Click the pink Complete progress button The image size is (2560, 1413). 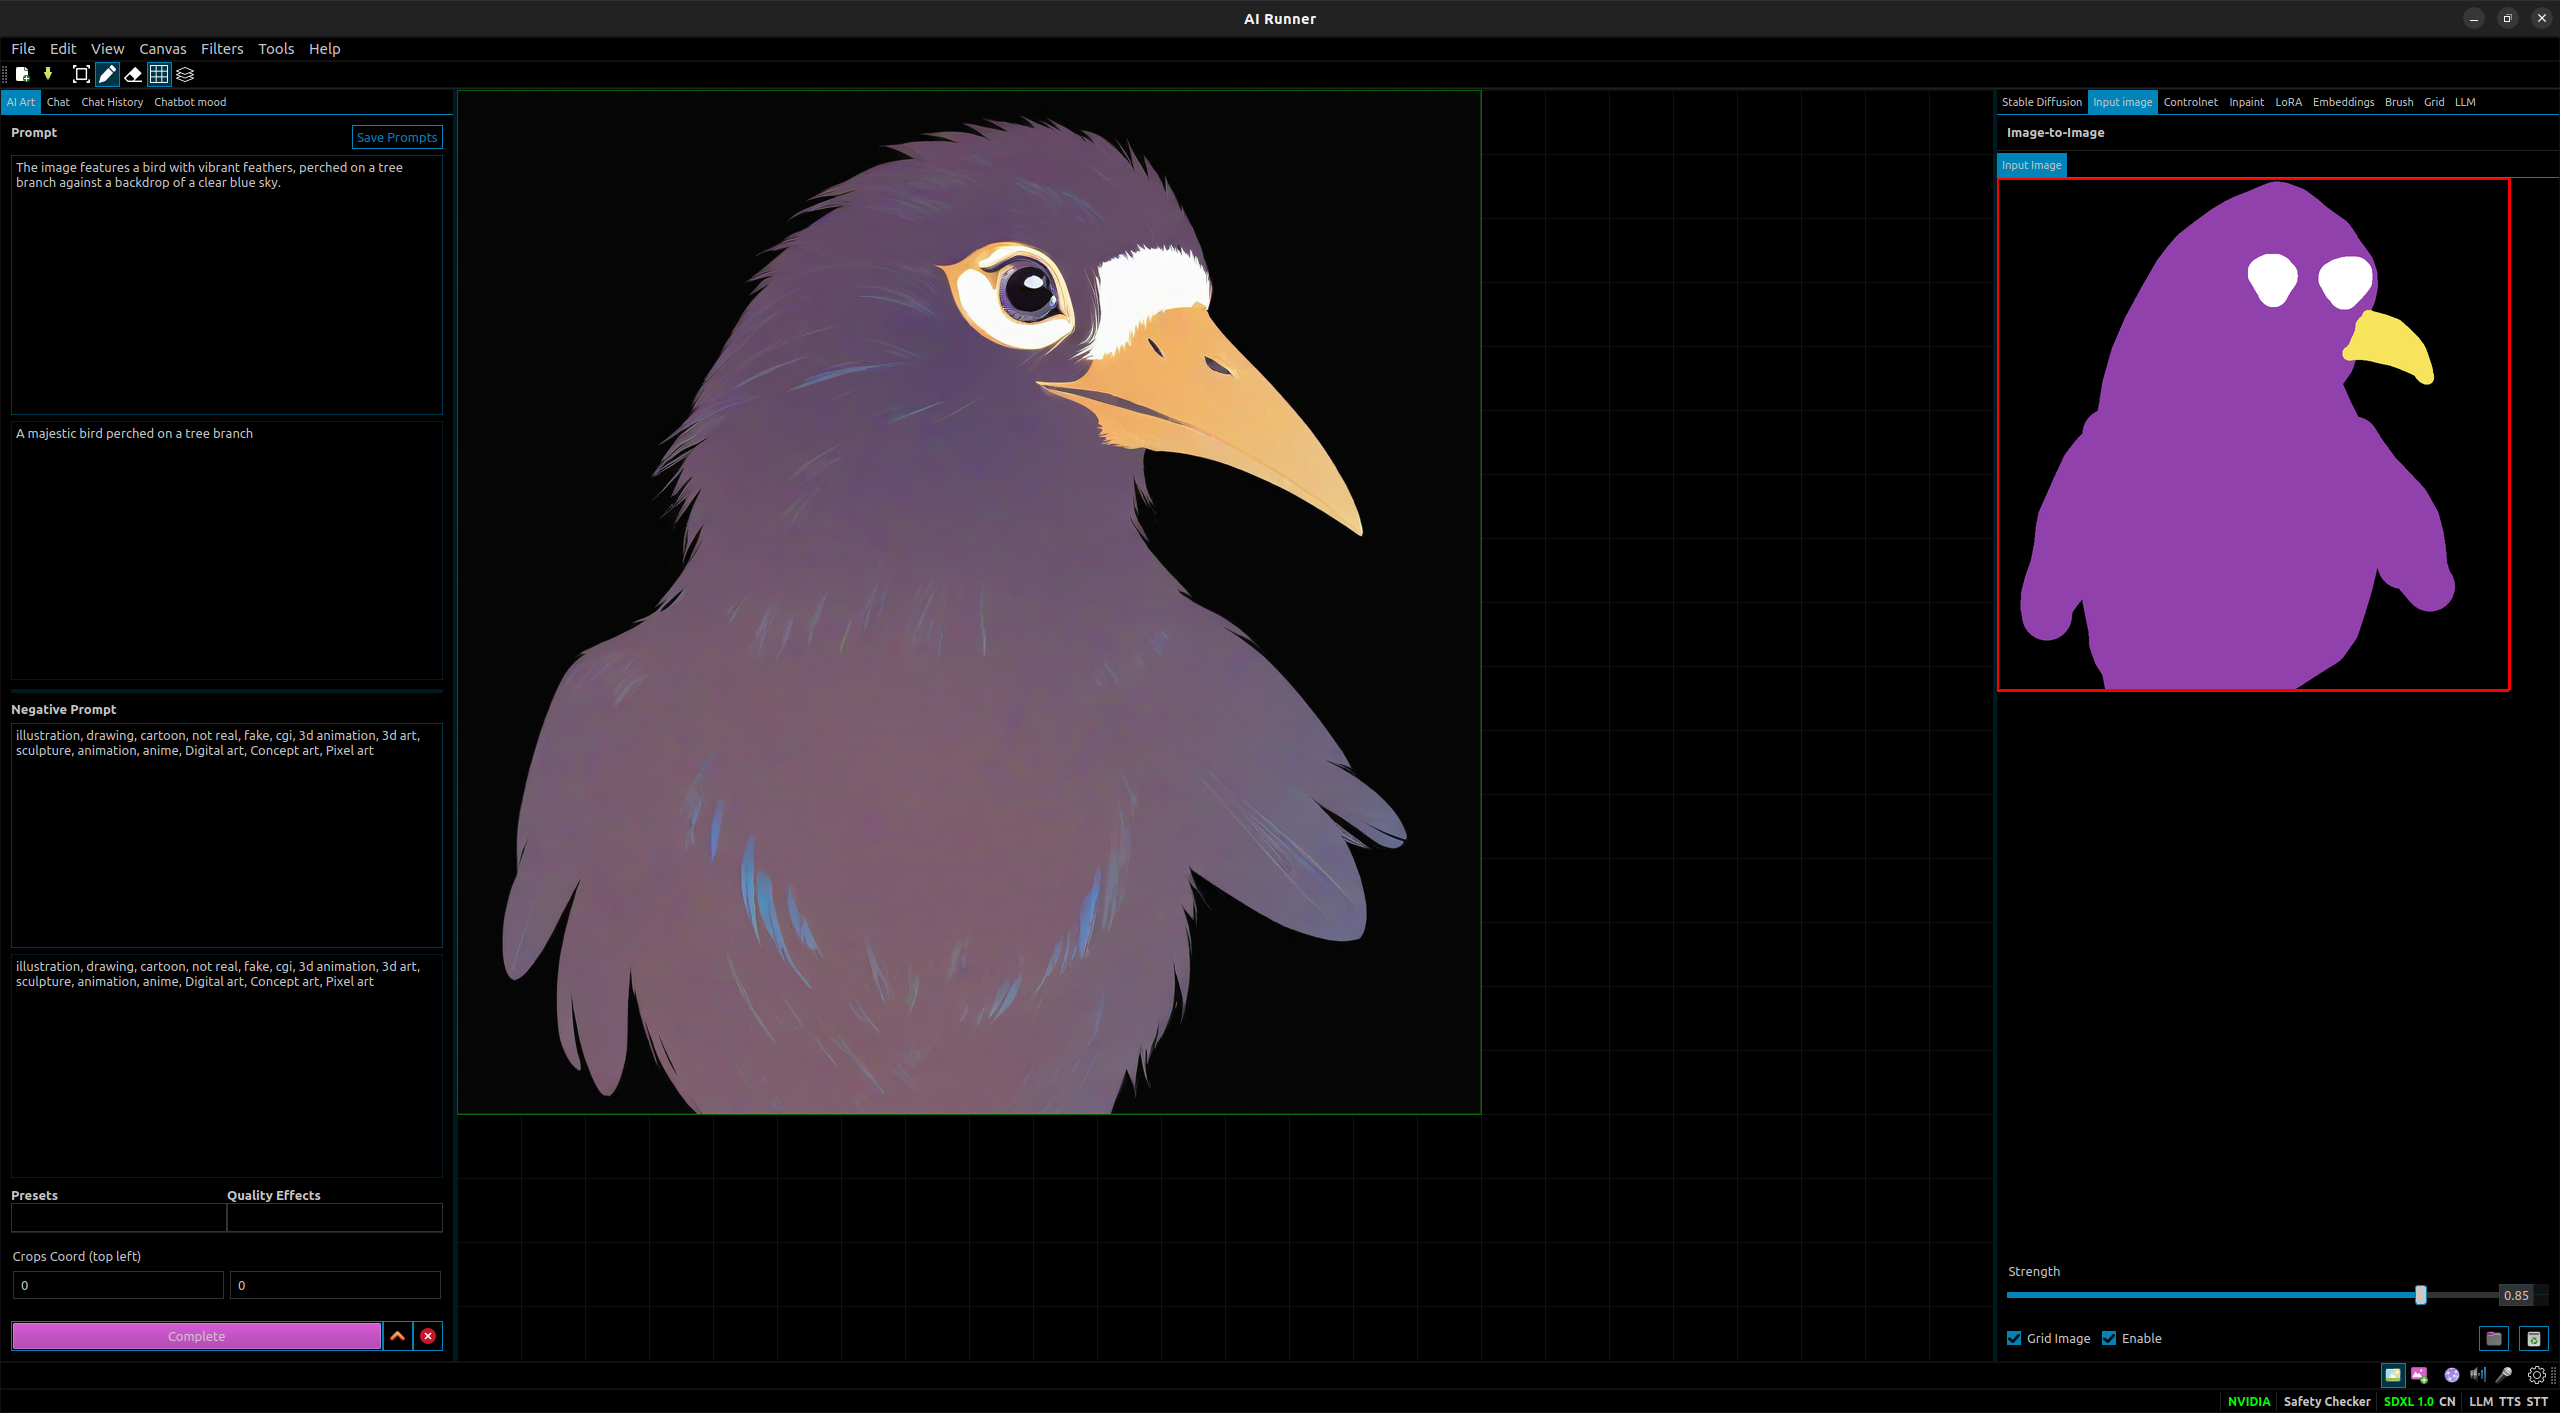(196, 1336)
